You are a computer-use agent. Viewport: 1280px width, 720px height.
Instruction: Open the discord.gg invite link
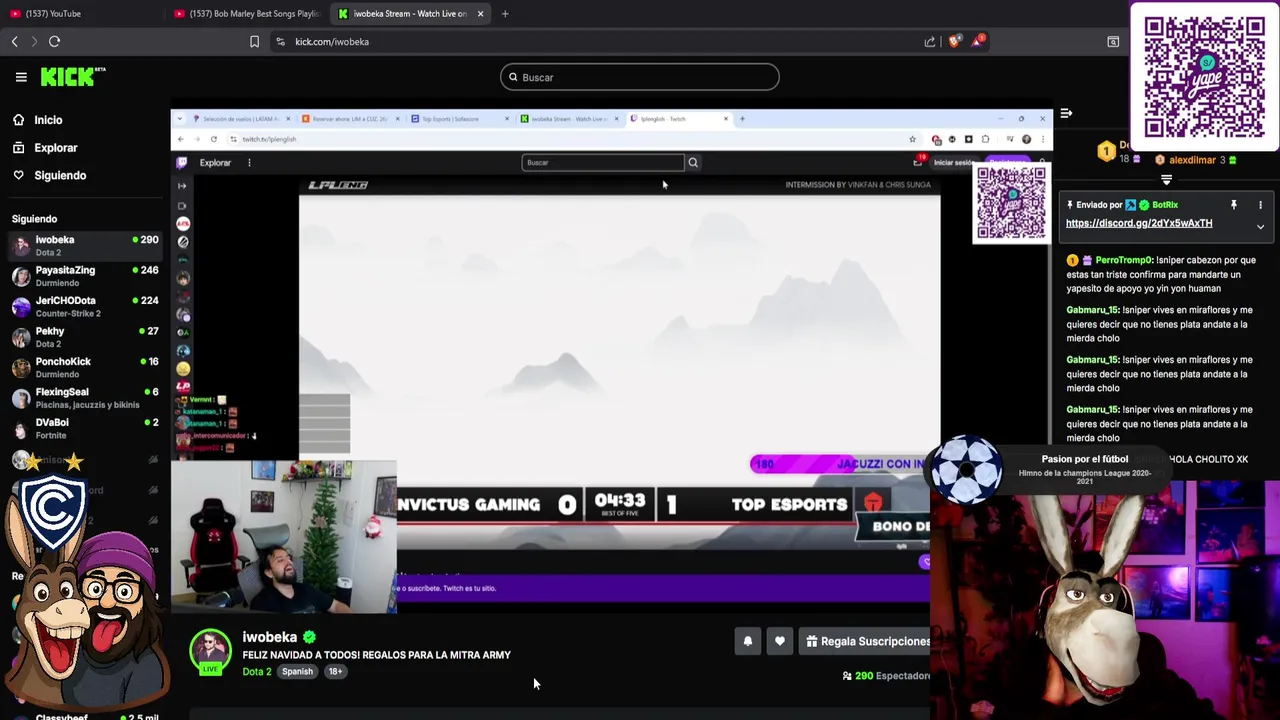1139,223
